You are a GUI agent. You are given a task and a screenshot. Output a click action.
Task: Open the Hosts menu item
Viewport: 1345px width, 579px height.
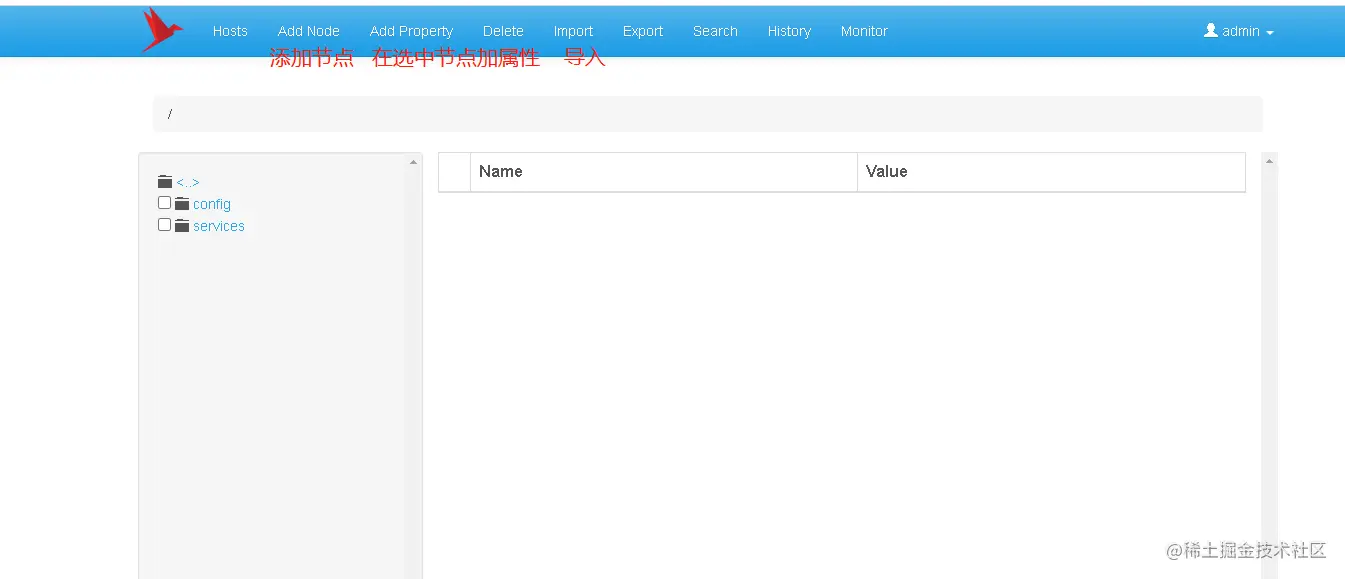tap(230, 31)
